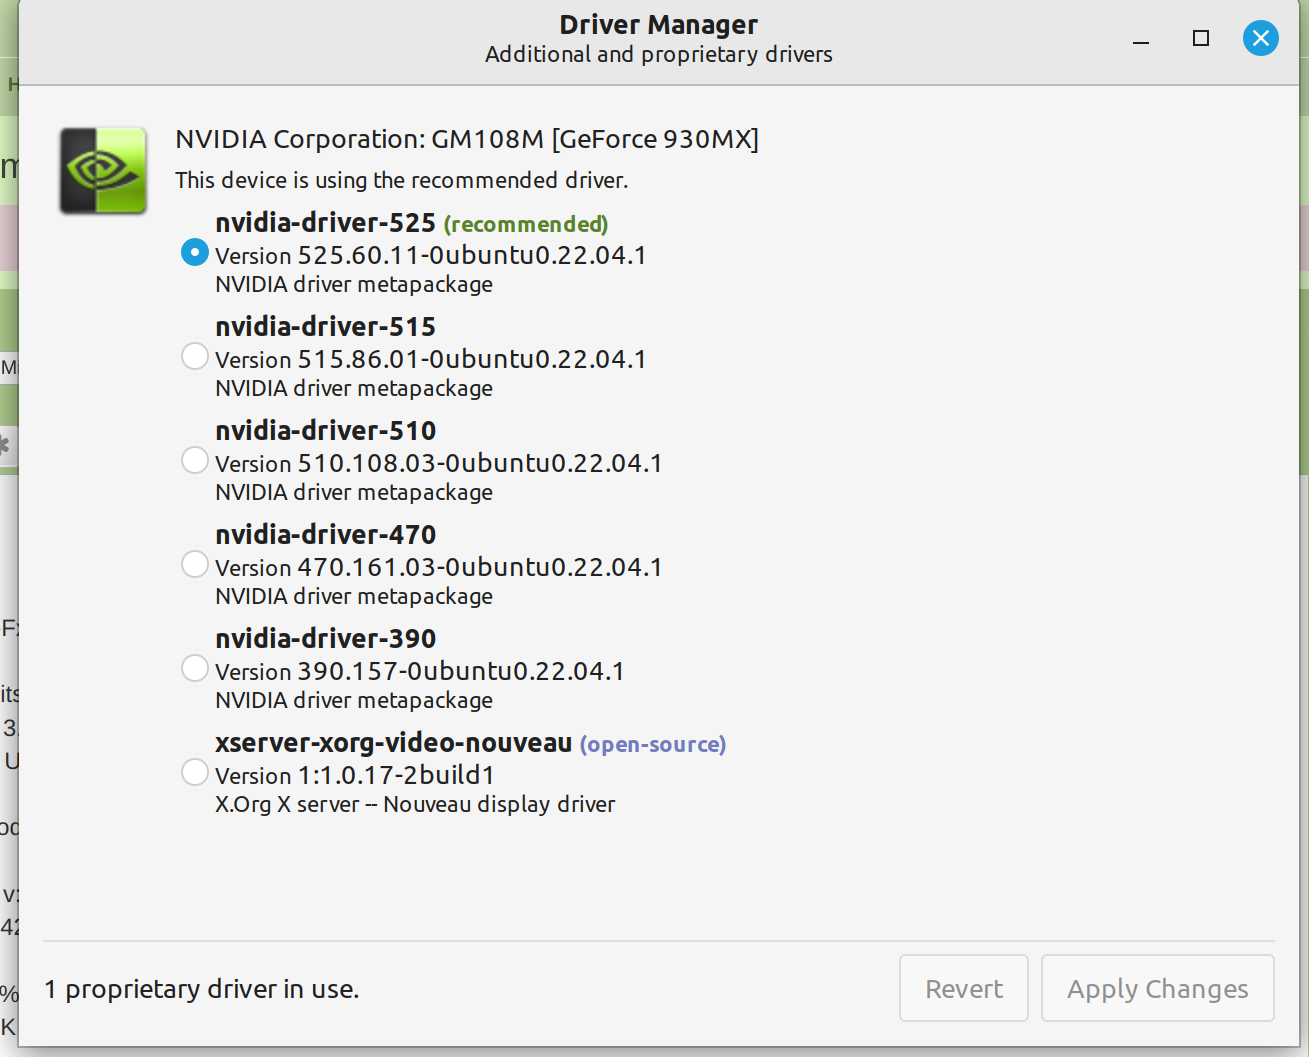Click version 1:1.0.17-2build1 text

pyautogui.click(x=355, y=775)
